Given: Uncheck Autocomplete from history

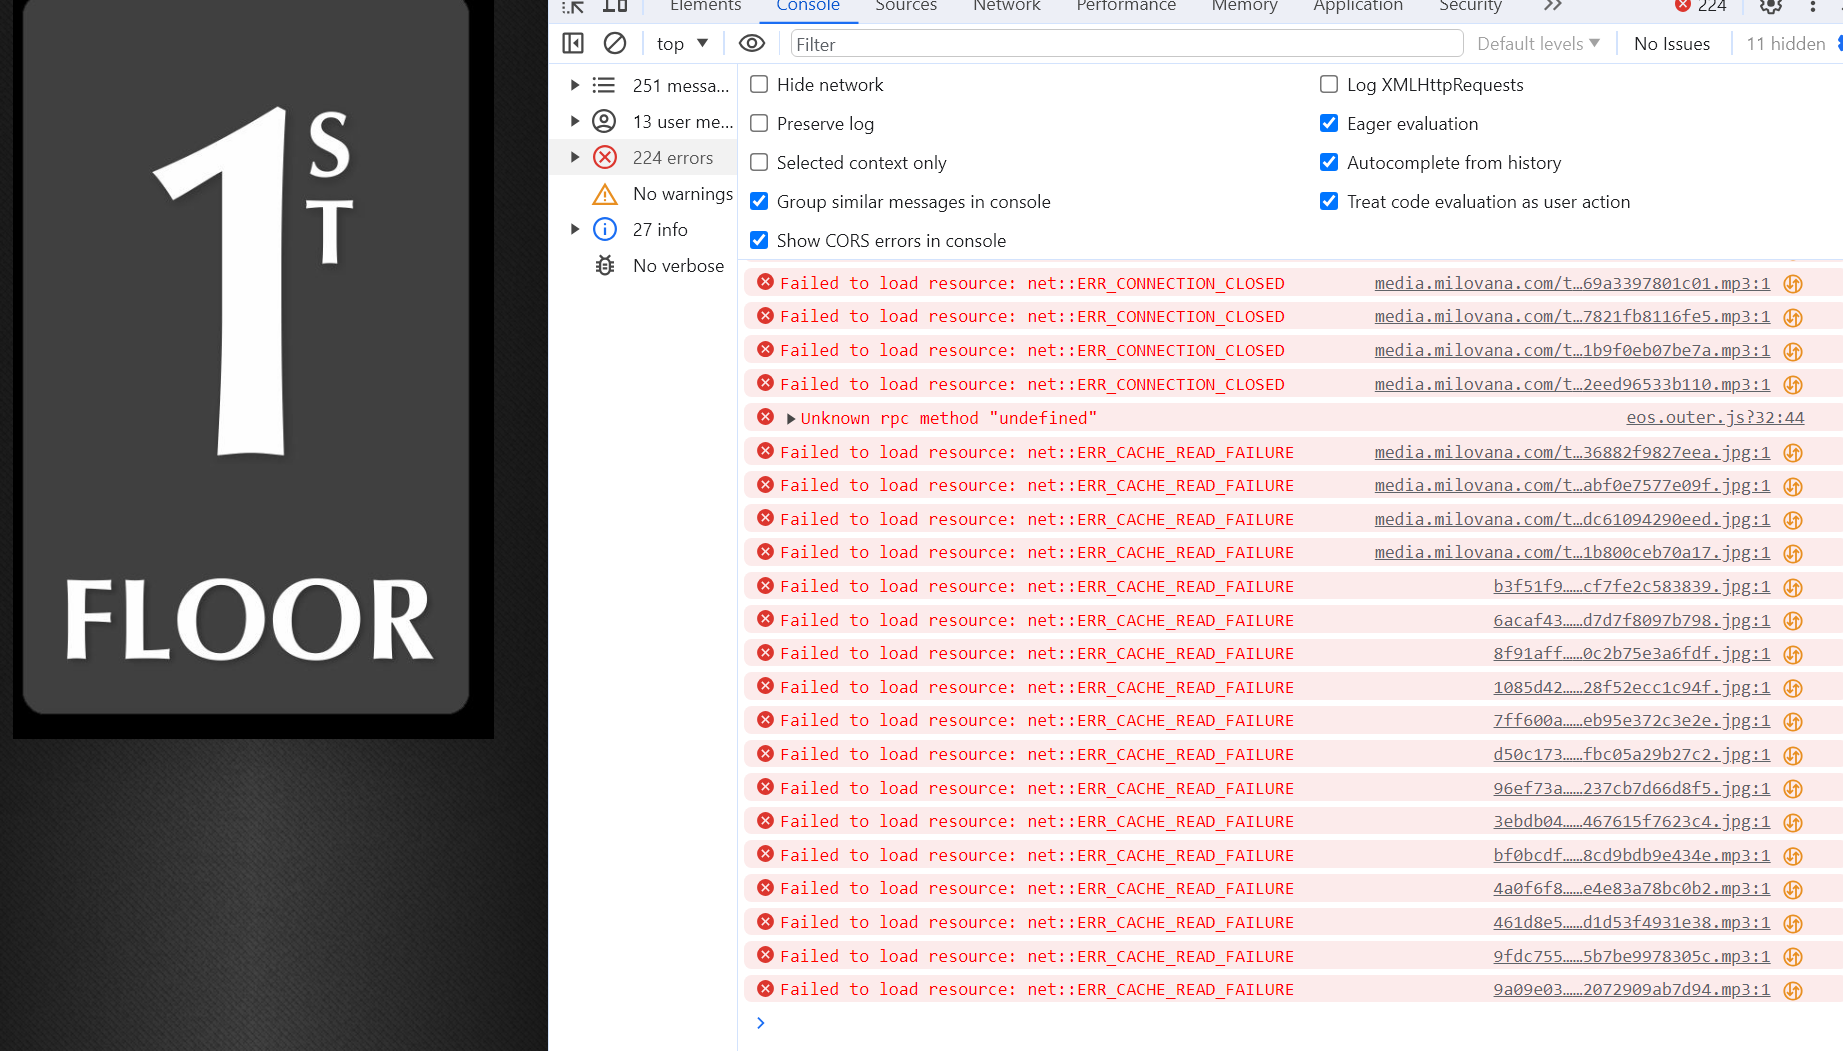Looking at the screenshot, I should pyautogui.click(x=1329, y=162).
